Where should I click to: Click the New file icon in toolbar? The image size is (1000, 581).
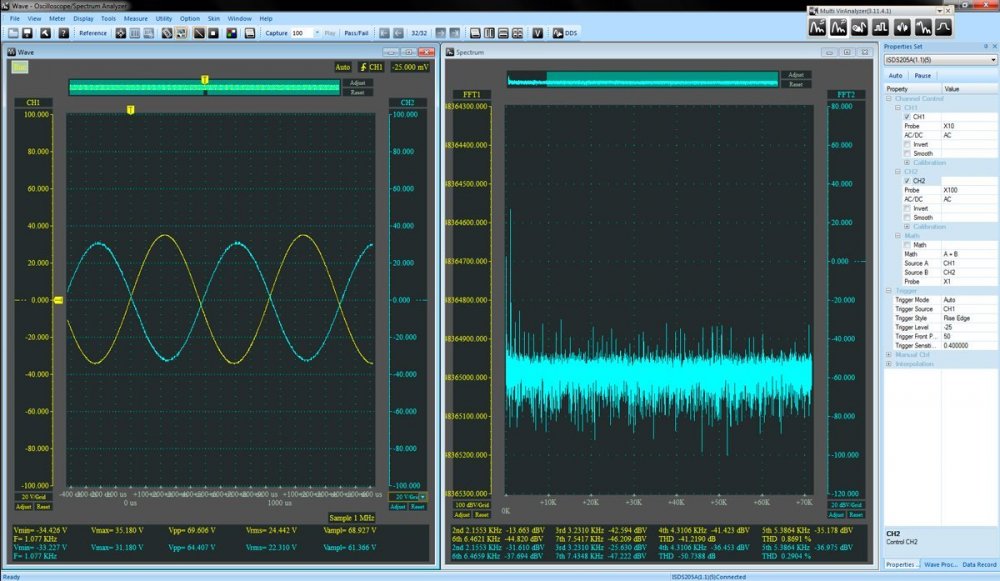pos(13,33)
